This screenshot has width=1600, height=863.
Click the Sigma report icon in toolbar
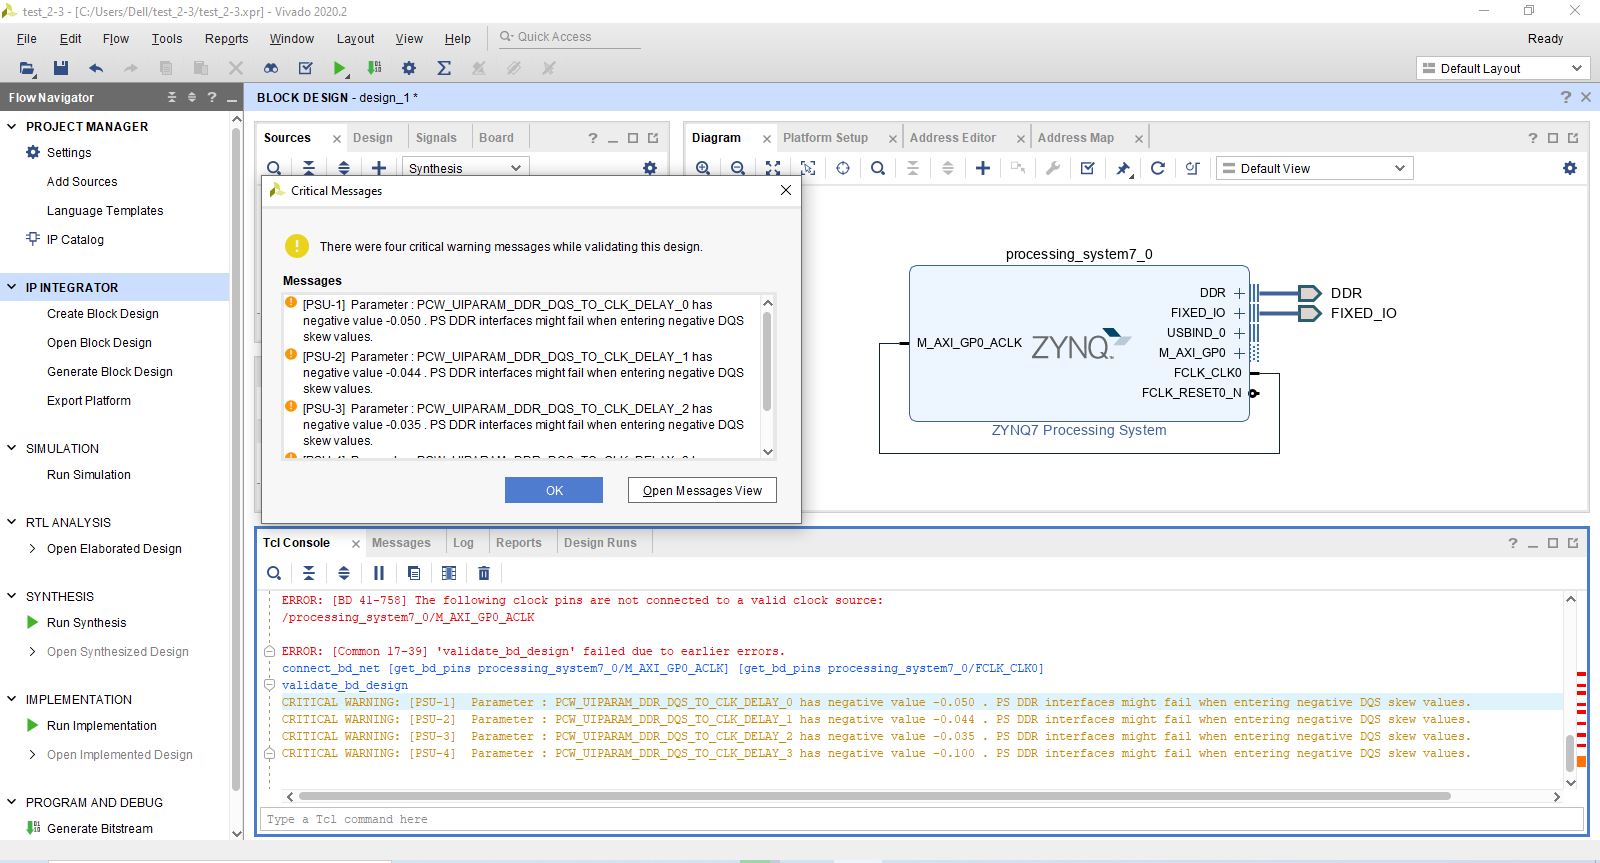pyautogui.click(x=444, y=68)
